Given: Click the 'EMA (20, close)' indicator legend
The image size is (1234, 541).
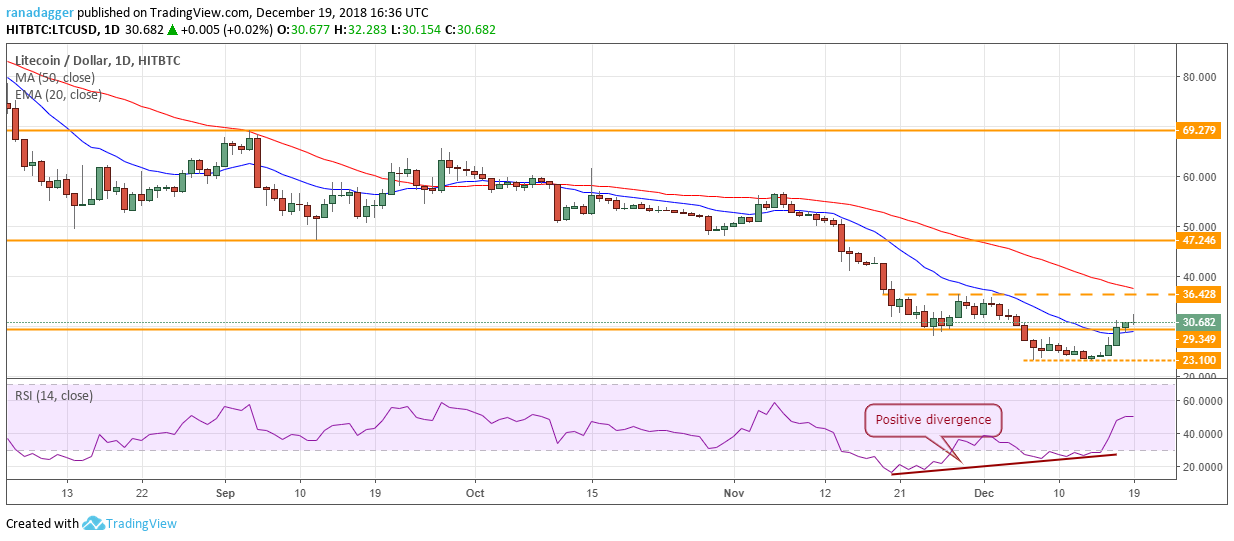Looking at the screenshot, I should pyautogui.click(x=58, y=95).
